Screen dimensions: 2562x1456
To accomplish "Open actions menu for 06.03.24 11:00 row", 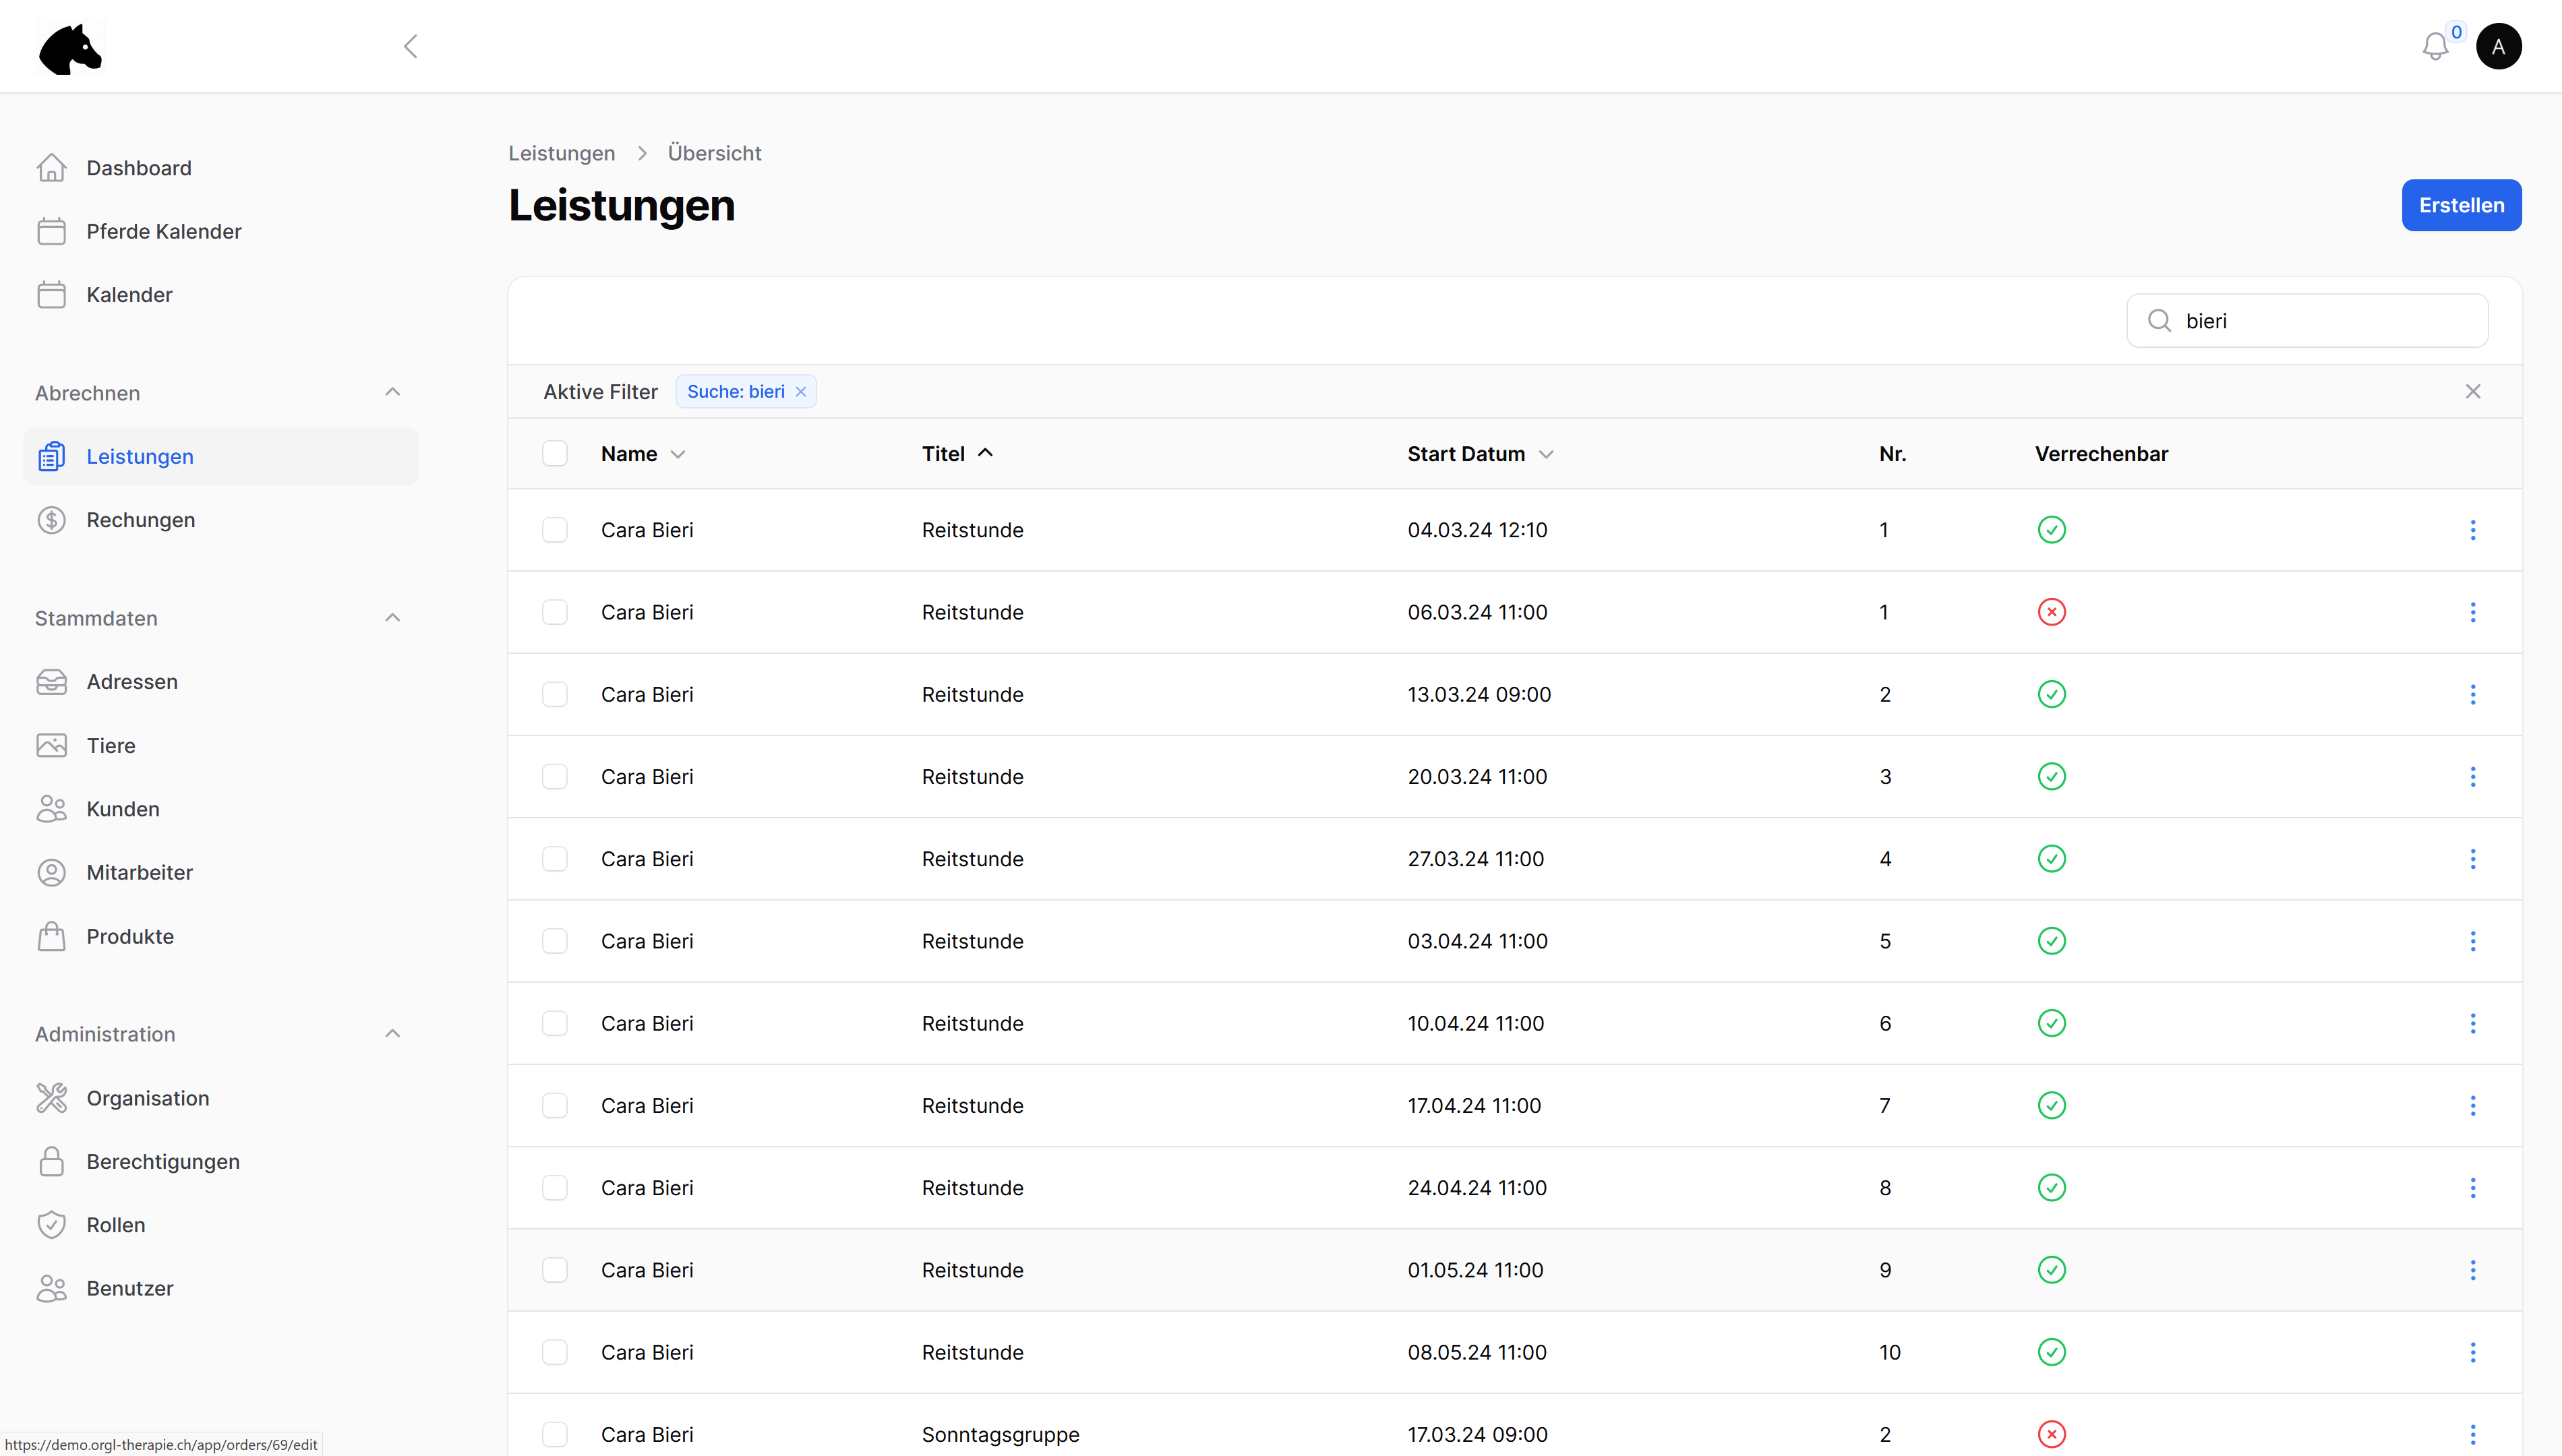I will point(2472,612).
